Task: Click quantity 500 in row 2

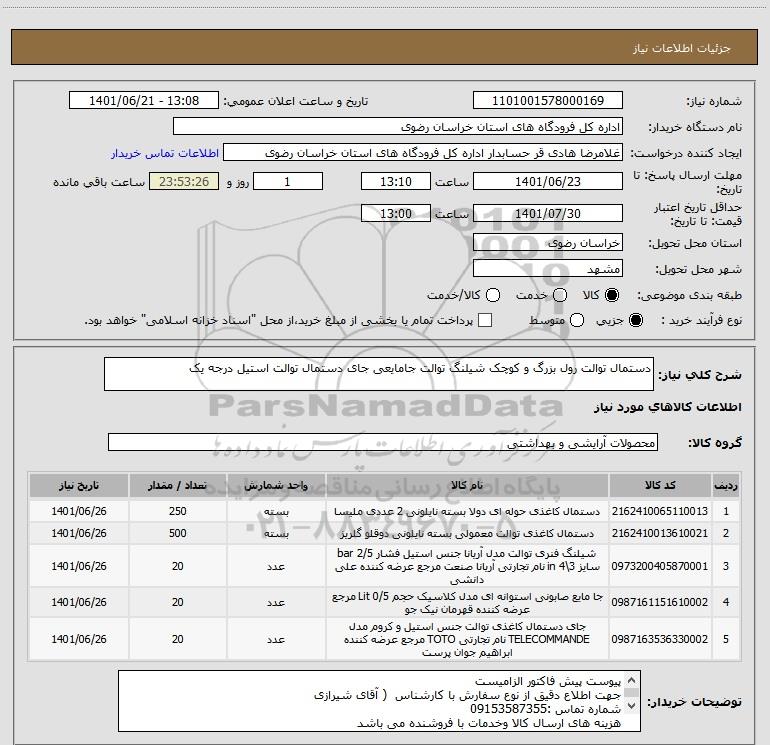Action: point(177,533)
